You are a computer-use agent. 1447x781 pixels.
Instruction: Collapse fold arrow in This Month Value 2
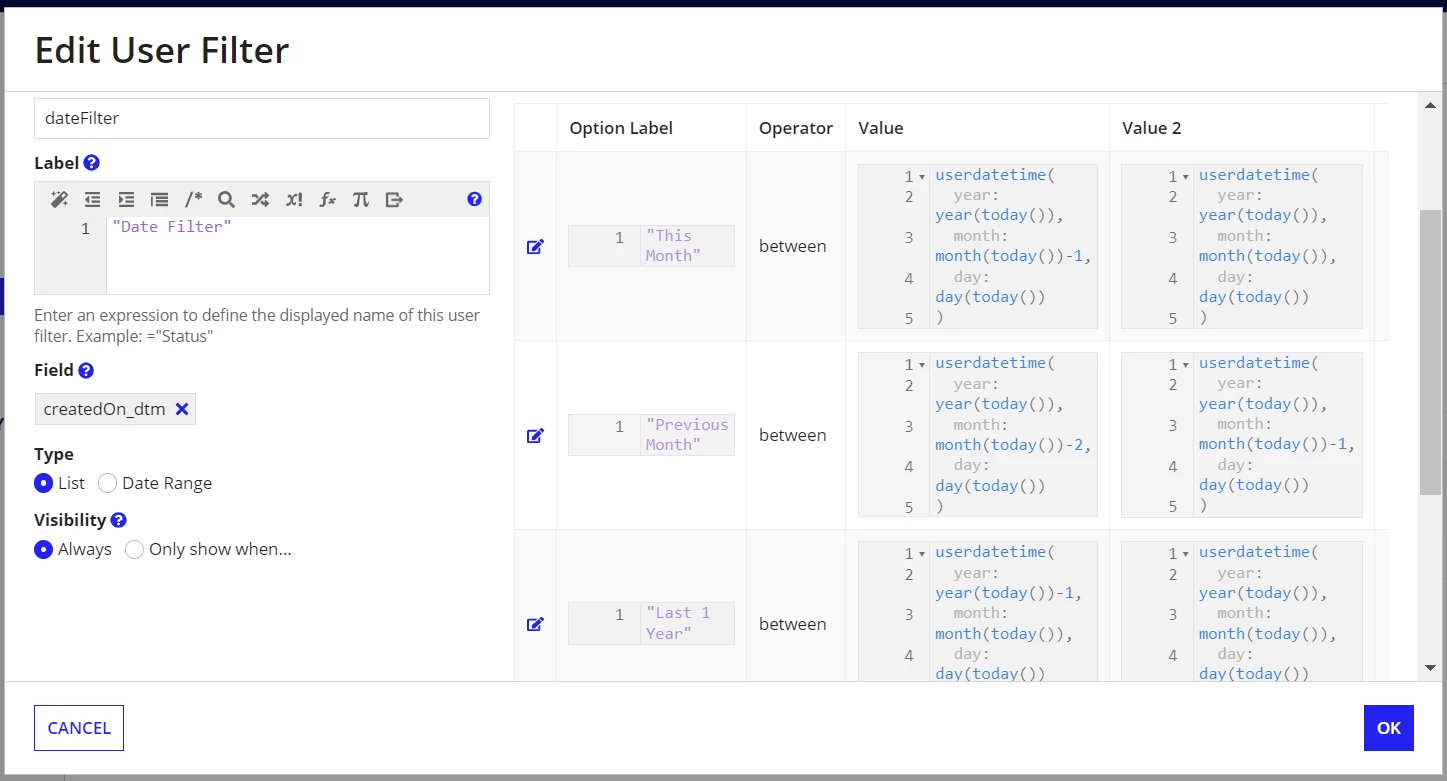point(1186,177)
